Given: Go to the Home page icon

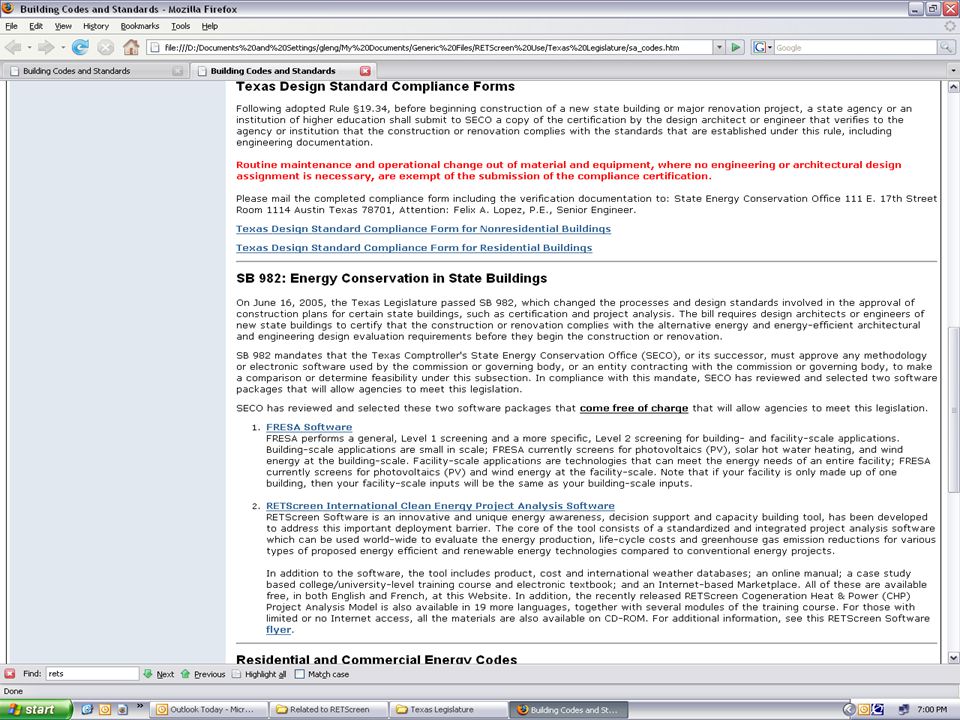Looking at the screenshot, I should click(131, 47).
